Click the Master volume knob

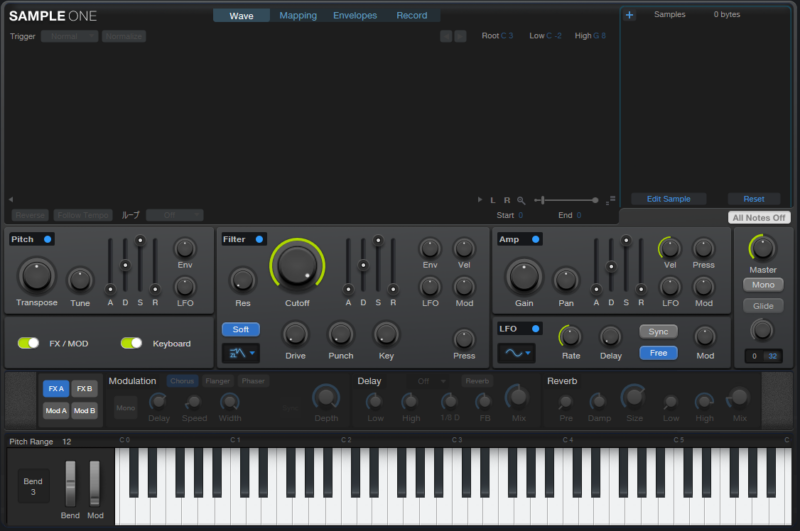point(762,247)
